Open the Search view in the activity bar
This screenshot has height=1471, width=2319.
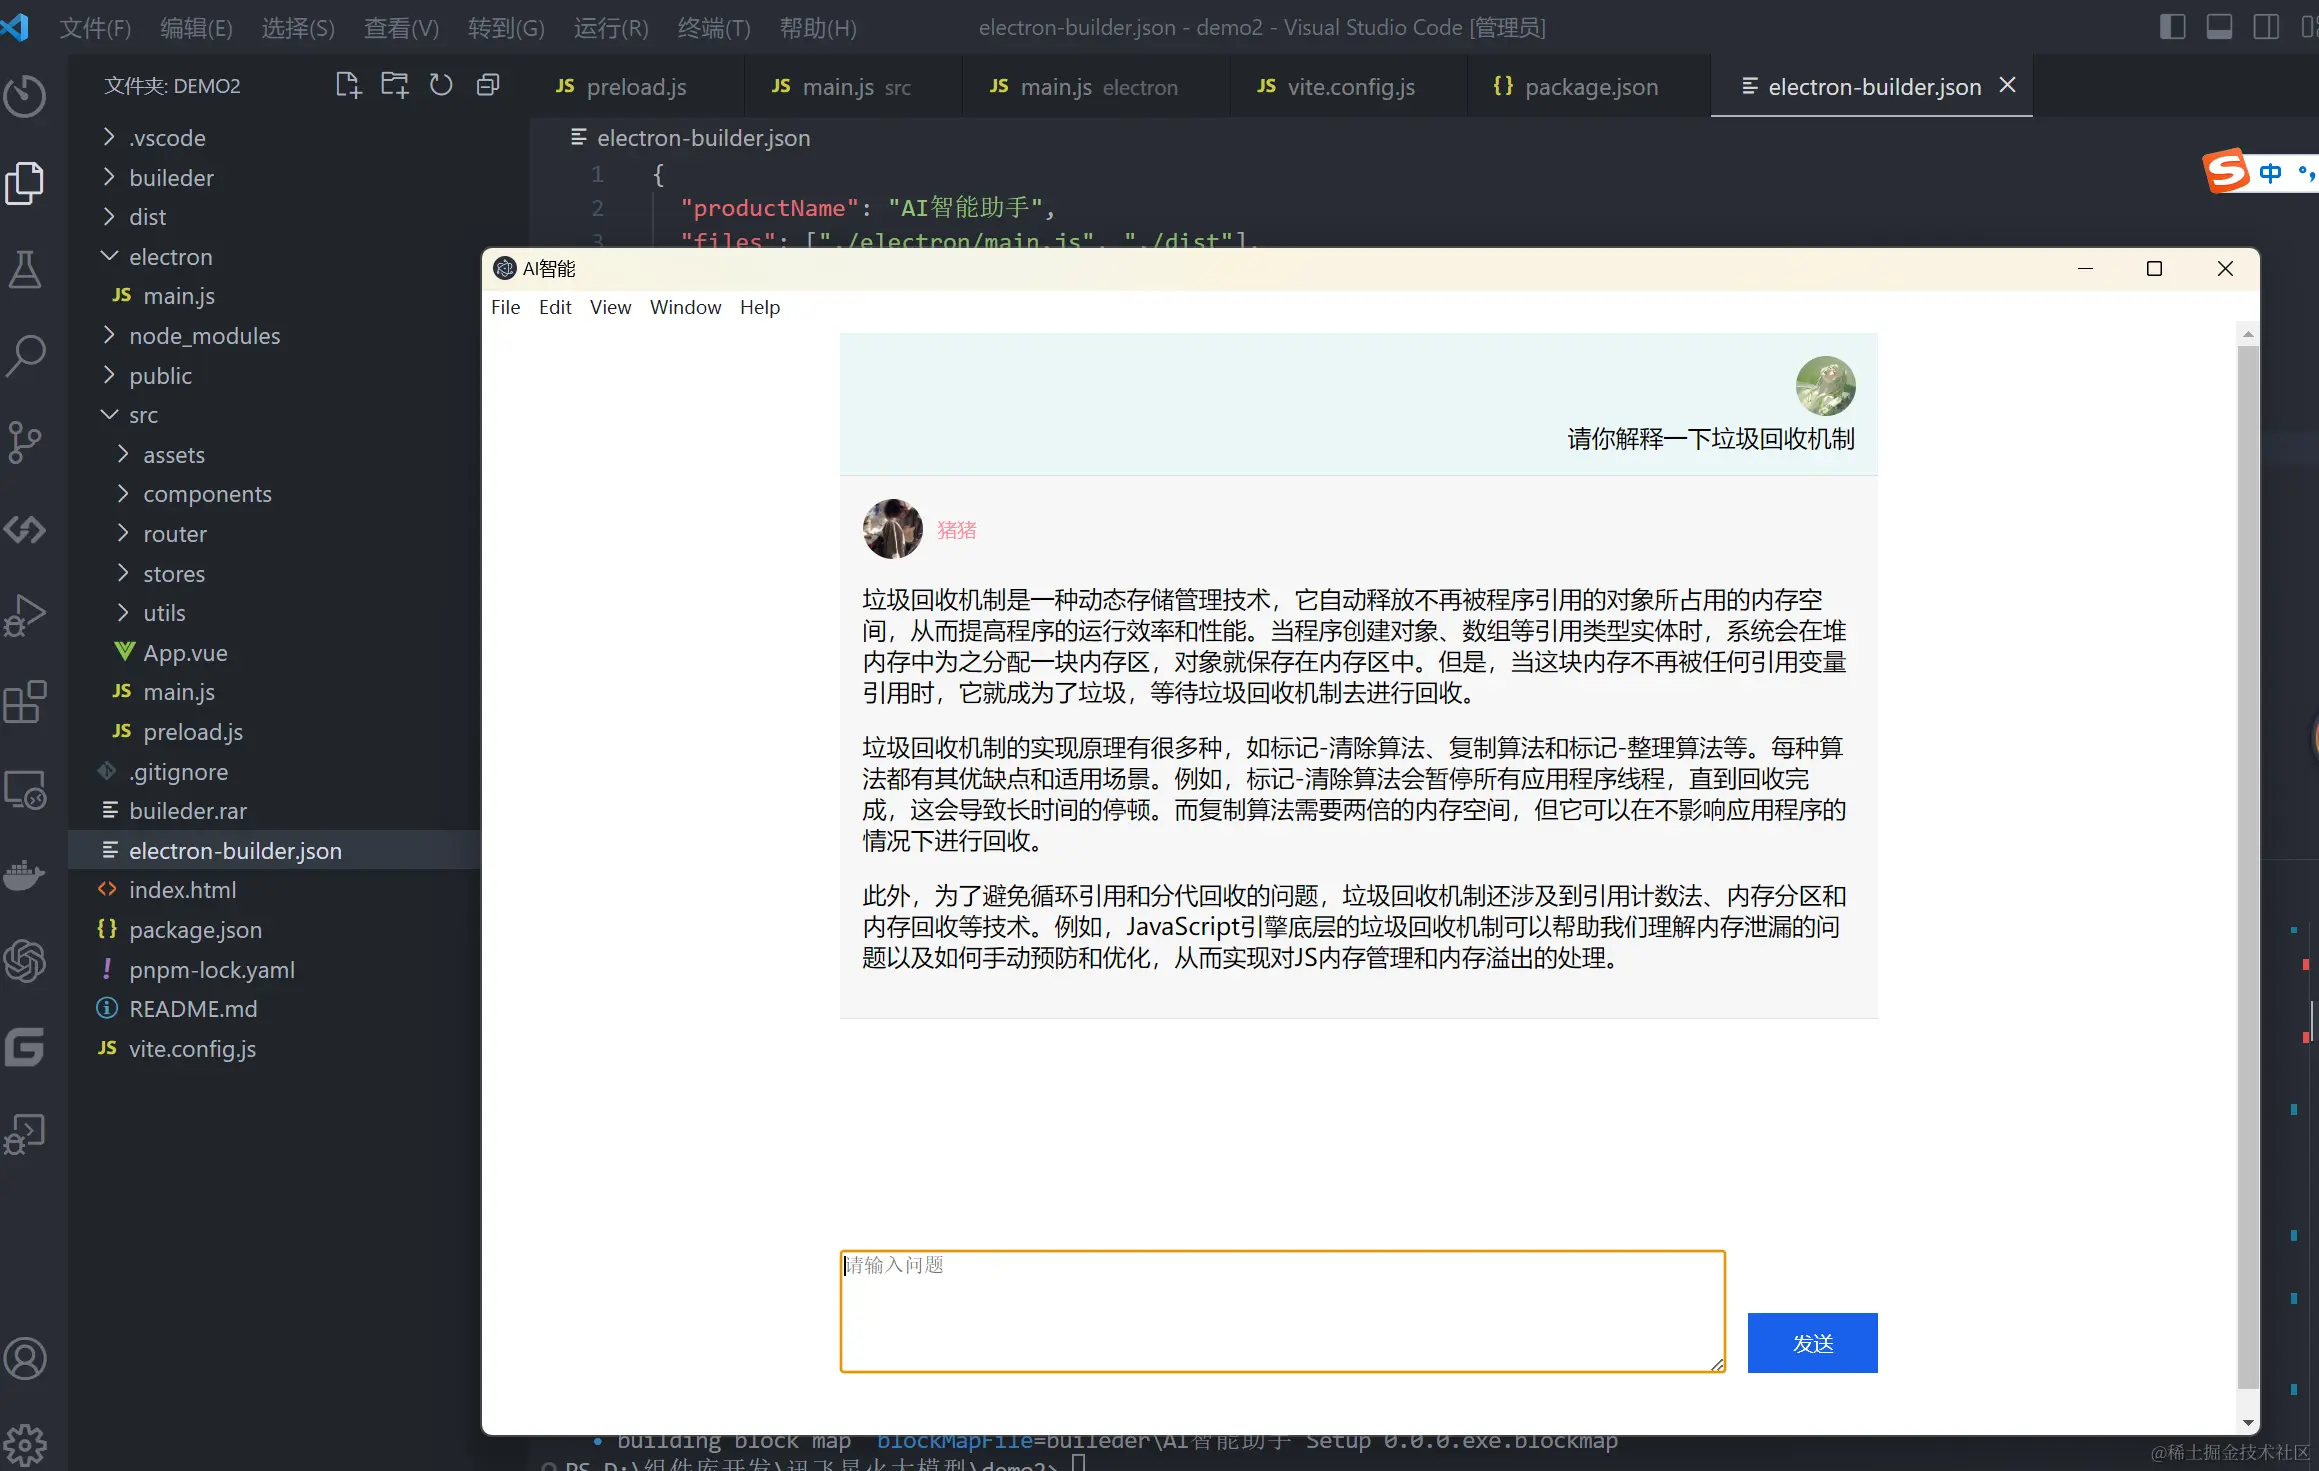coord(25,355)
